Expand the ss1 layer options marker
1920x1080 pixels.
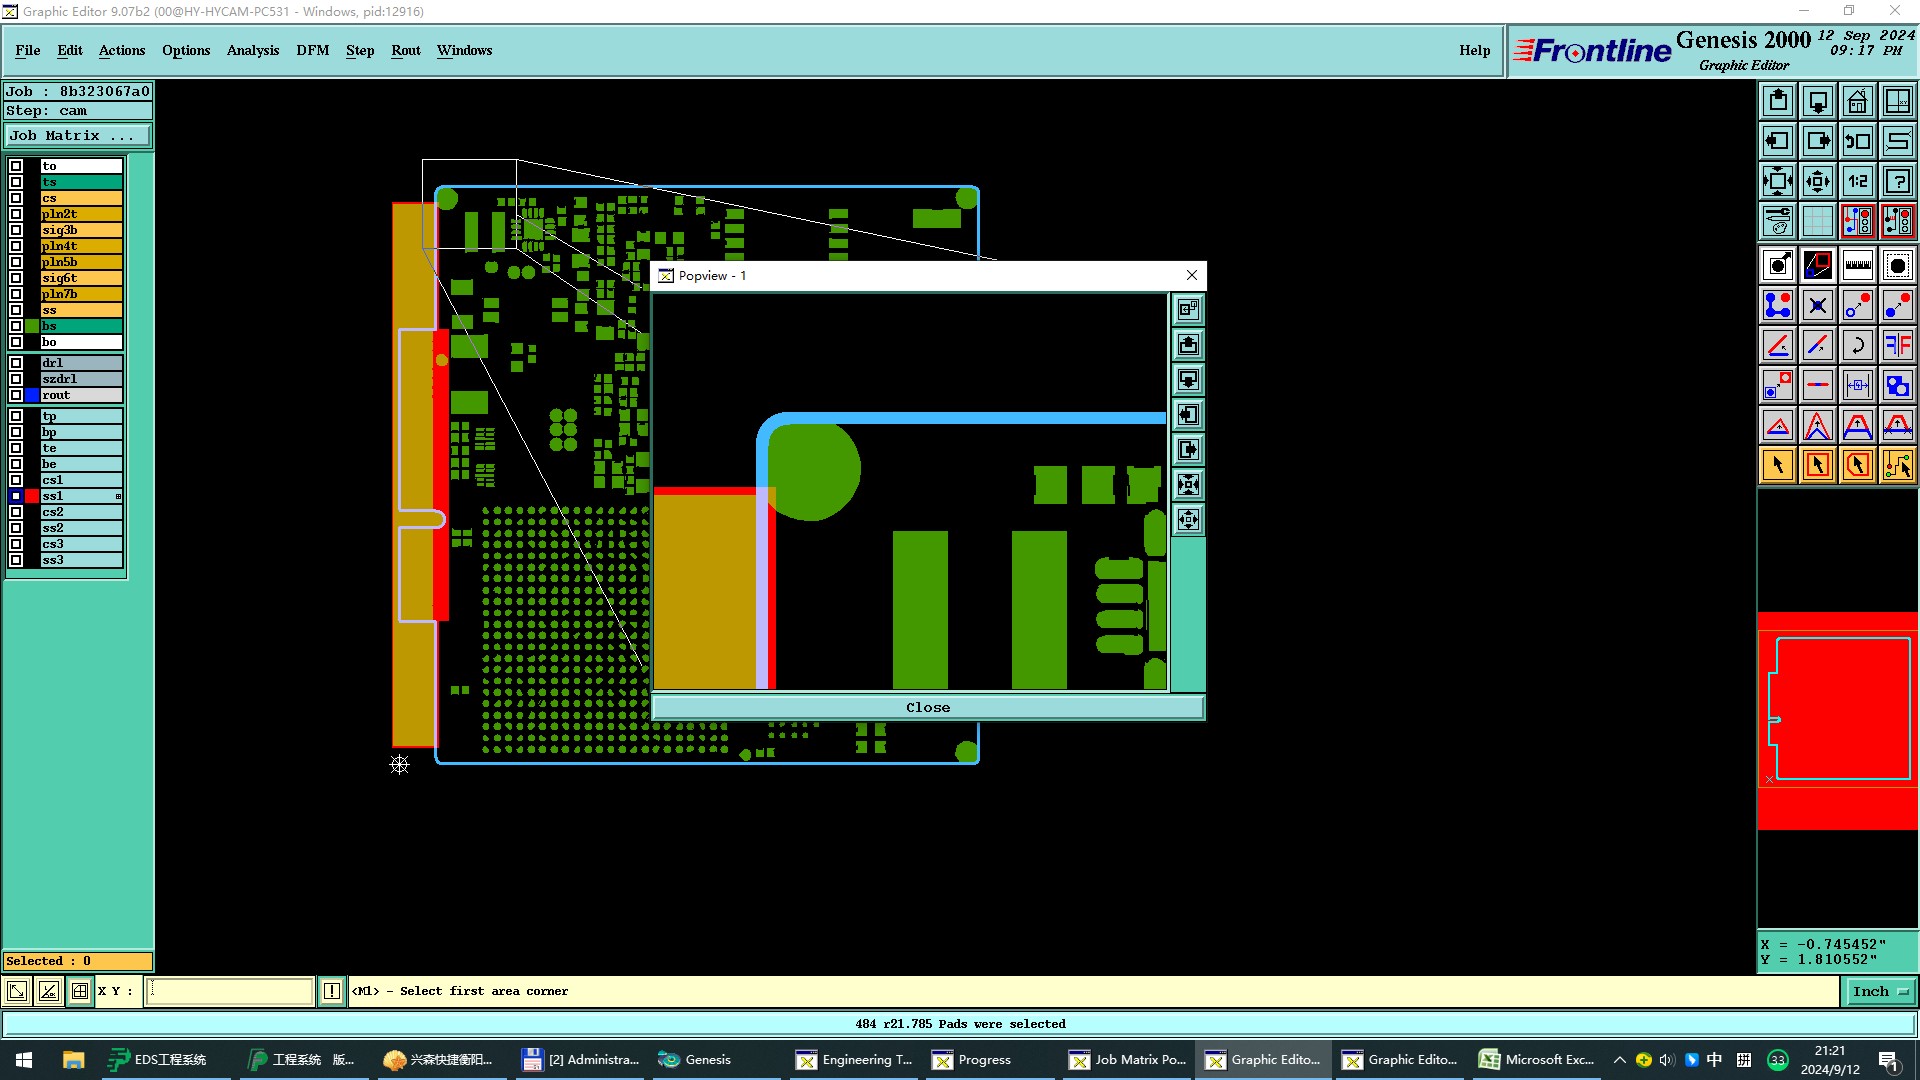118,496
